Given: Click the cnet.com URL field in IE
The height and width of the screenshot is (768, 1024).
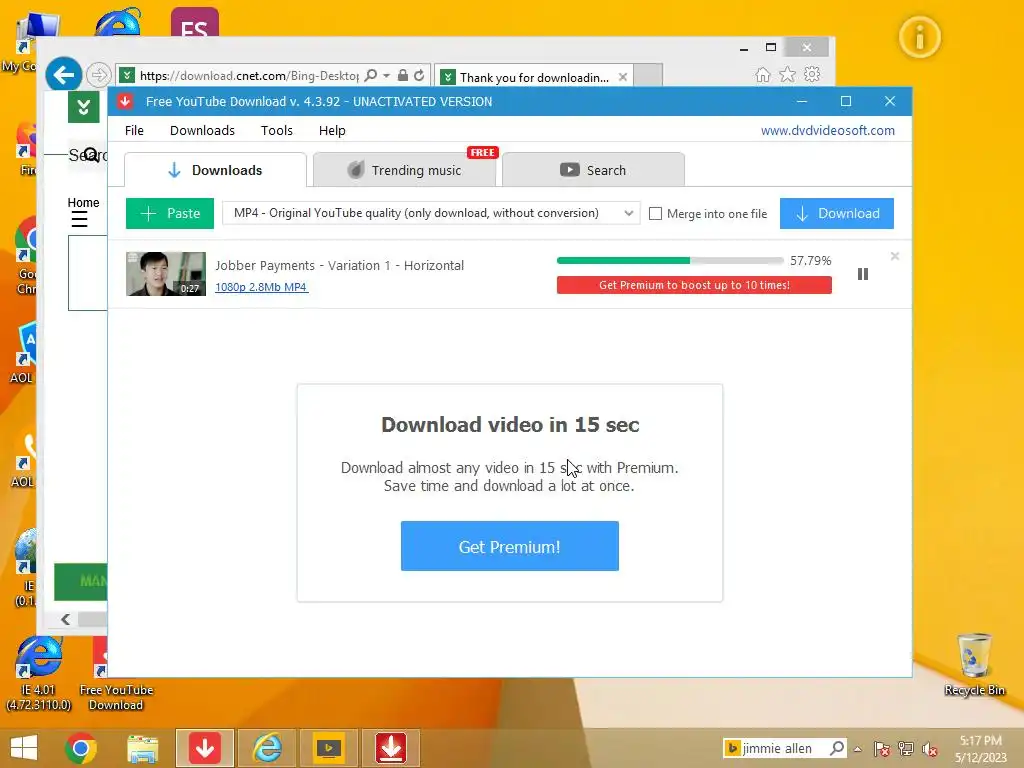Looking at the screenshot, I should [x=249, y=76].
